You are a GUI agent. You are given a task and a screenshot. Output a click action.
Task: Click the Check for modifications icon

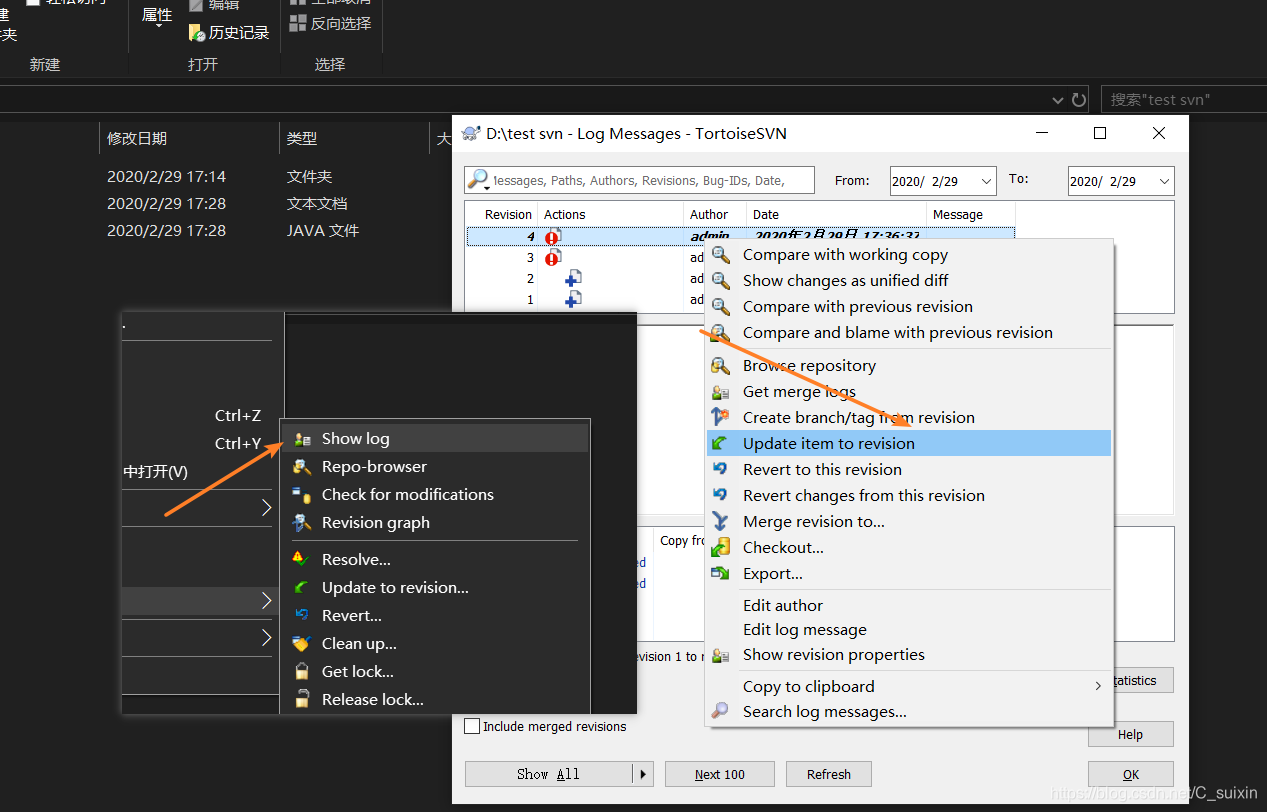(301, 495)
